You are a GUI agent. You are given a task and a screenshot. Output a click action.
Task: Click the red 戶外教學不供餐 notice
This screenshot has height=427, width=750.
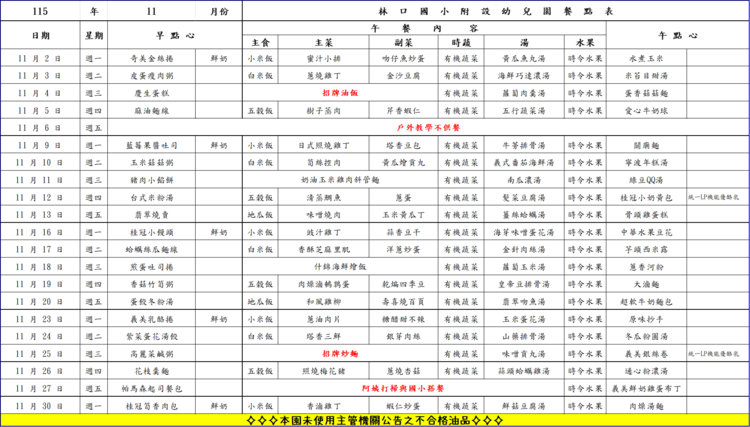(x=429, y=128)
